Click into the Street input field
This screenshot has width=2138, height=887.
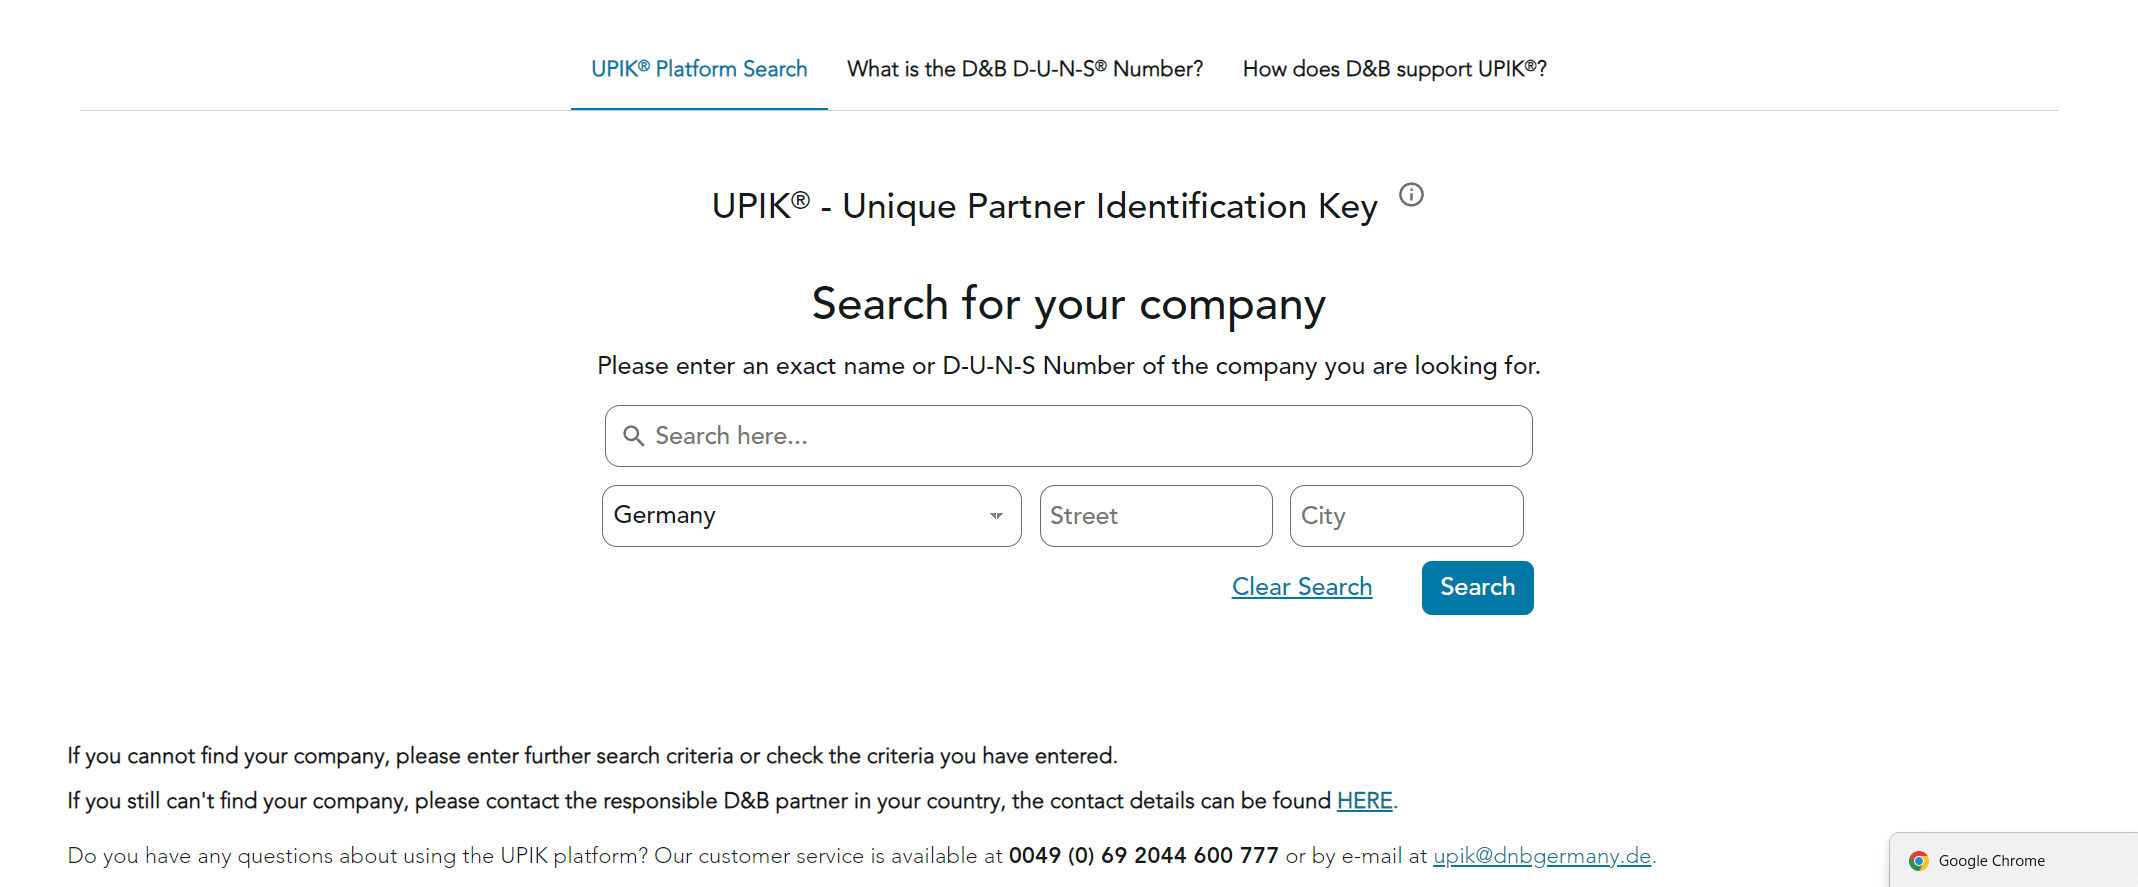tap(1156, 516)
